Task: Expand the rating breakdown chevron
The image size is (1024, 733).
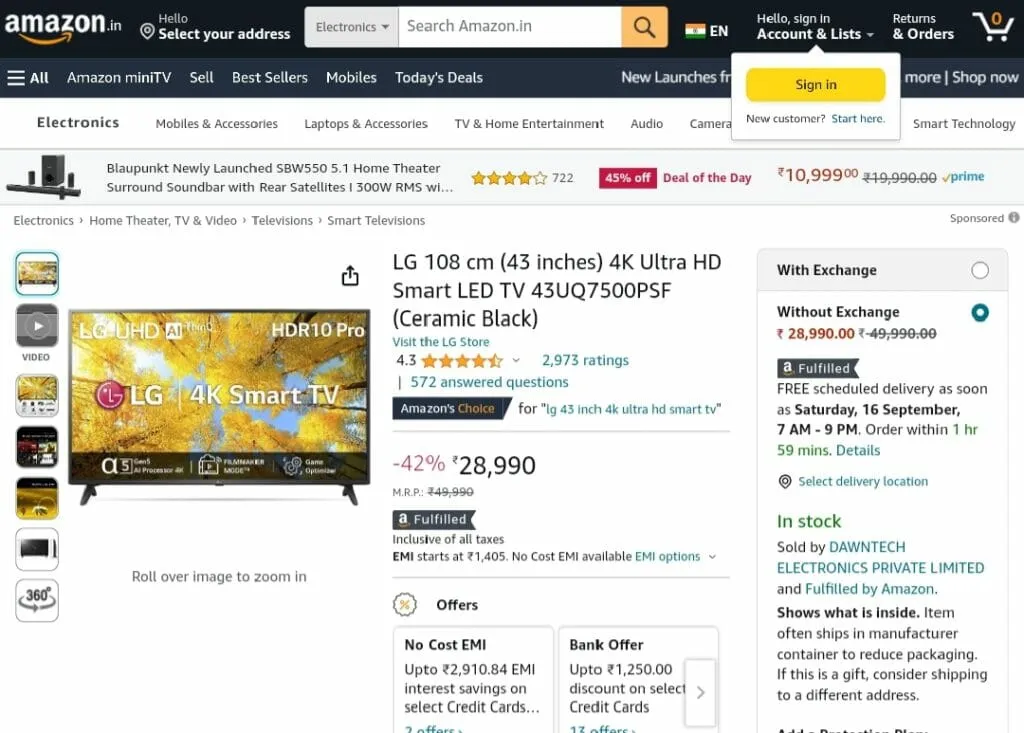Action: click(516, 361)
